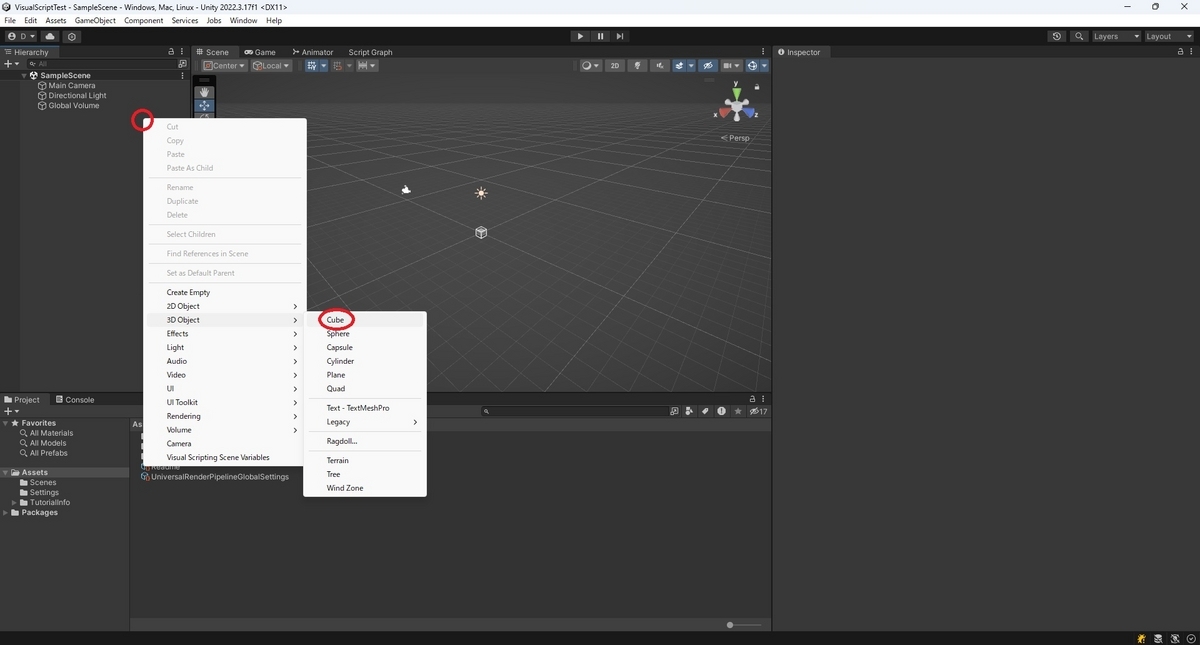
Task: Open grid visibility options arrow
Action: pyautogui.click(x=325, y=66)
